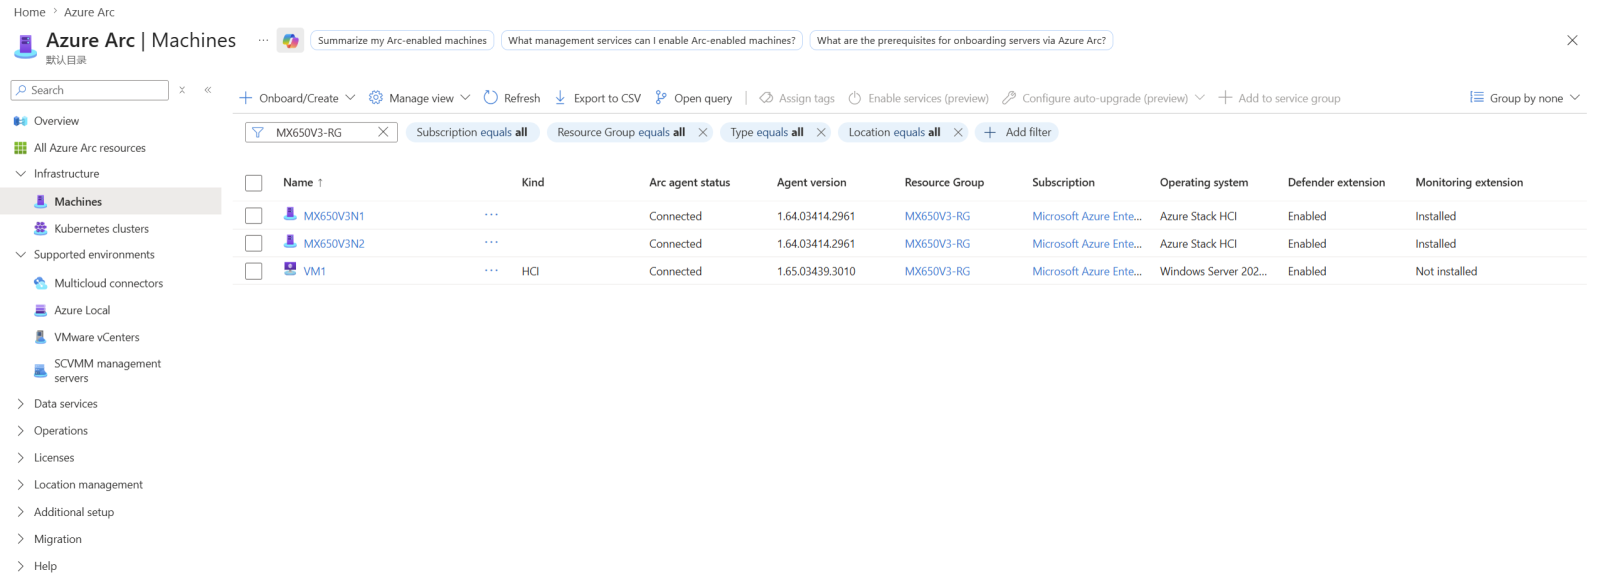Expand the Operations section
The height and width of the screenshot is (580, 1600).
[20, 431]
